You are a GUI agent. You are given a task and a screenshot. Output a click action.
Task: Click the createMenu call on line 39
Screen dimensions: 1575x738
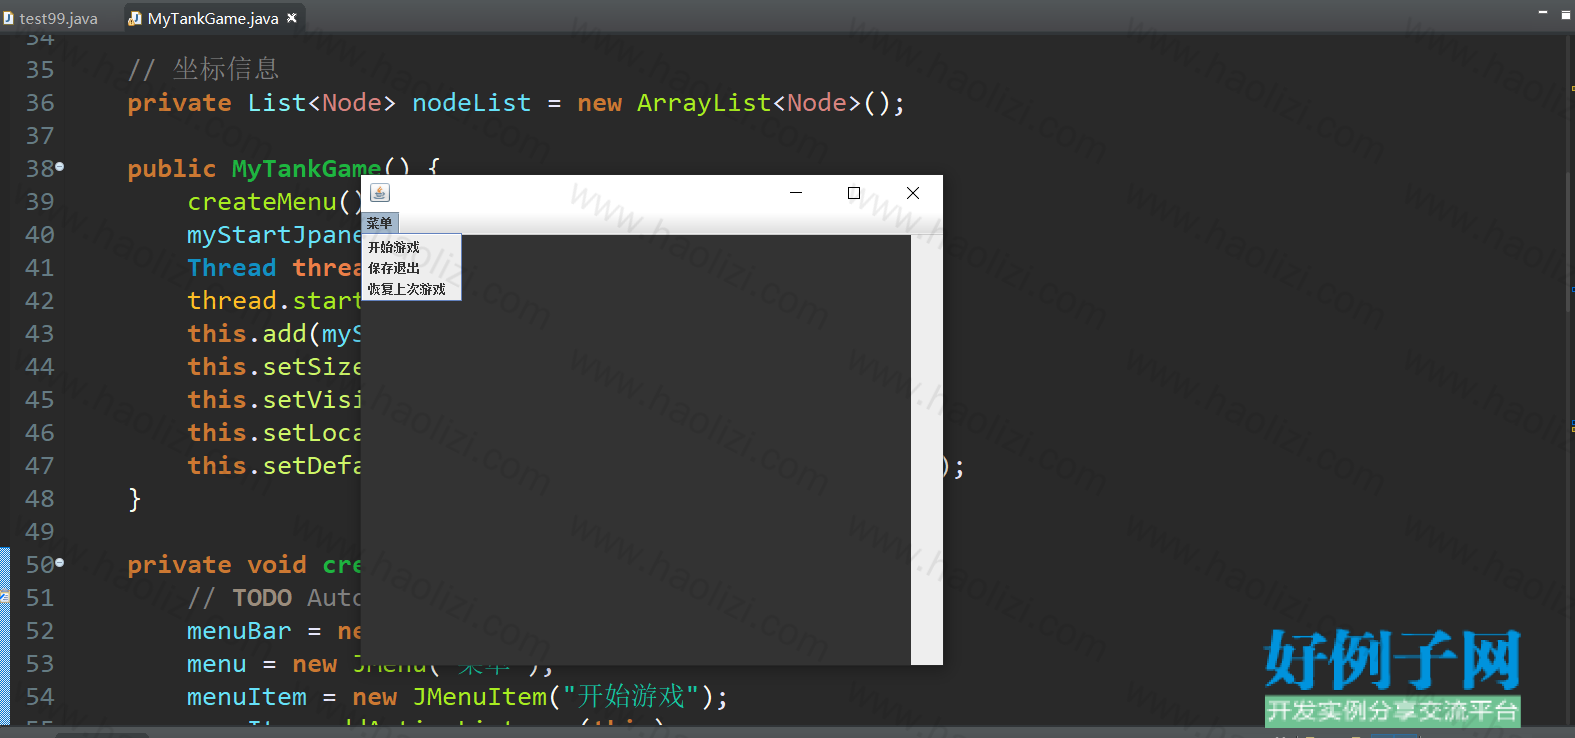pyautogui.click(x=262, y=202)
